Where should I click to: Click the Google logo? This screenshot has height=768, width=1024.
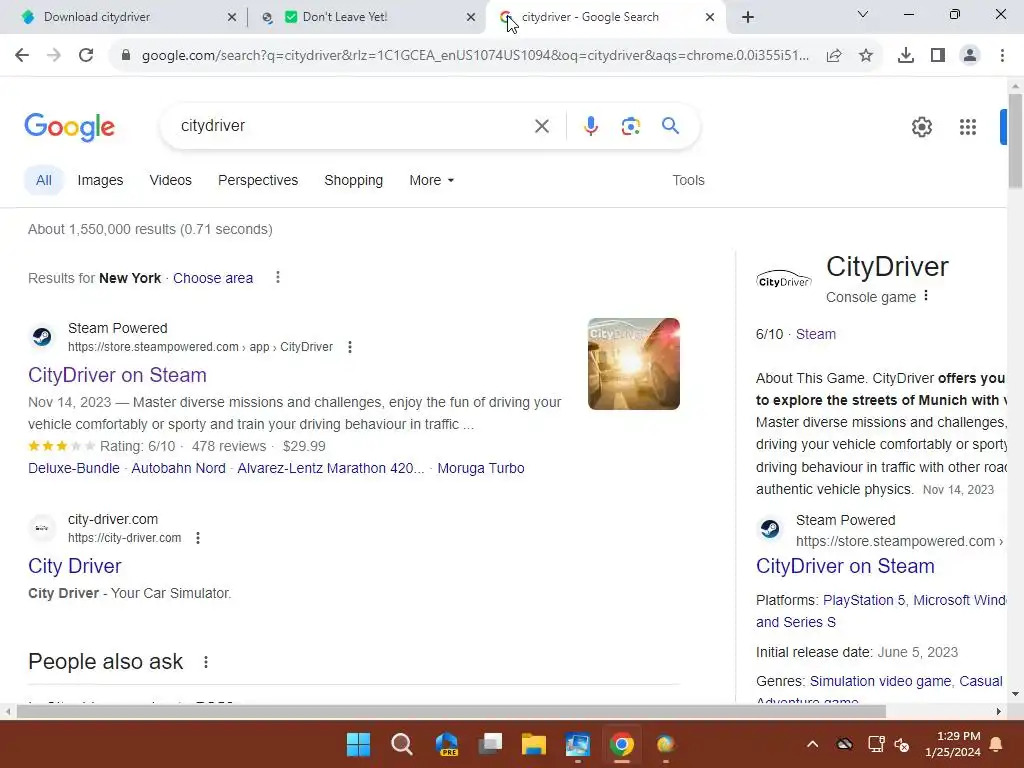pyautogui.click(x=69, y=127)
